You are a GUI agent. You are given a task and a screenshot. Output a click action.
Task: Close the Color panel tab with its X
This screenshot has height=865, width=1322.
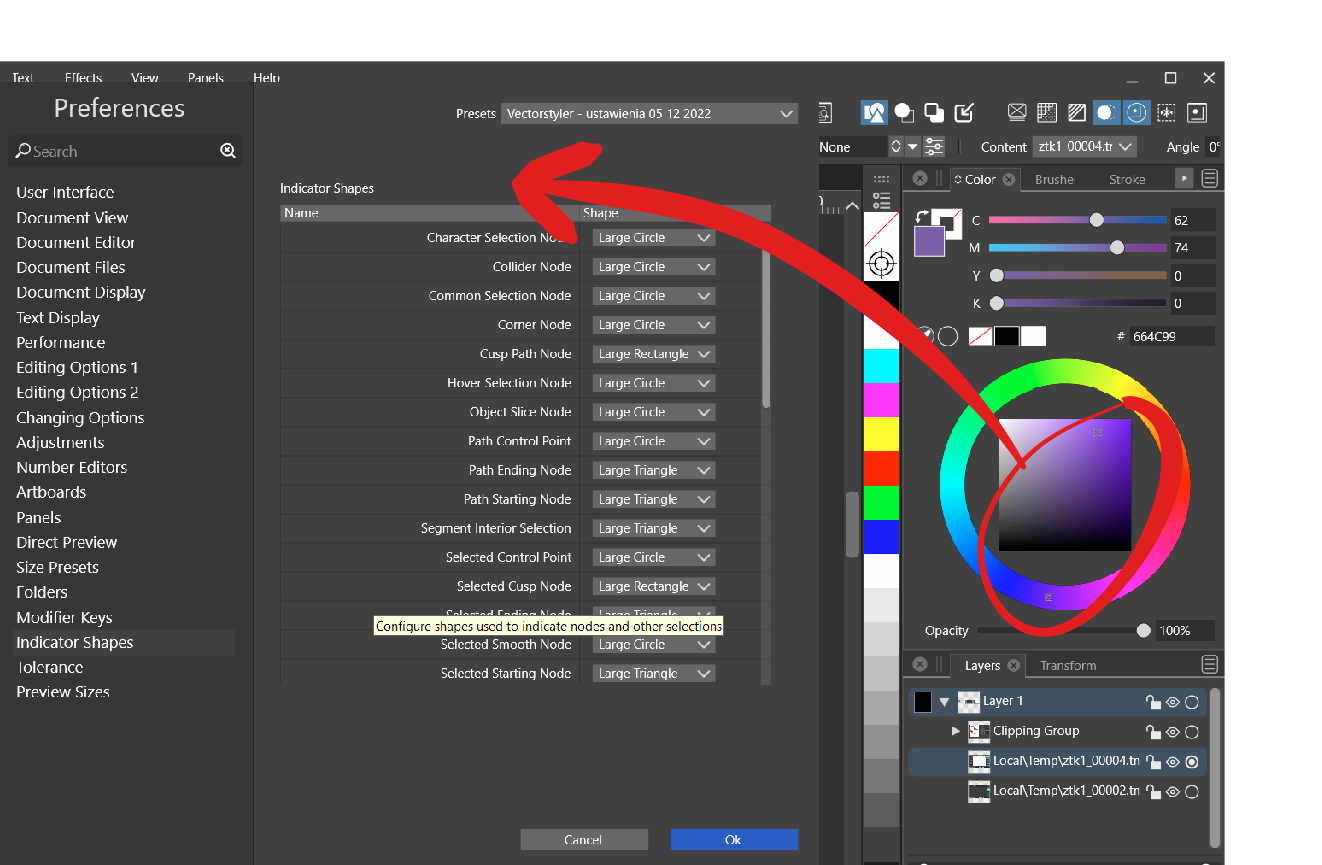(x=1009, y=179)
